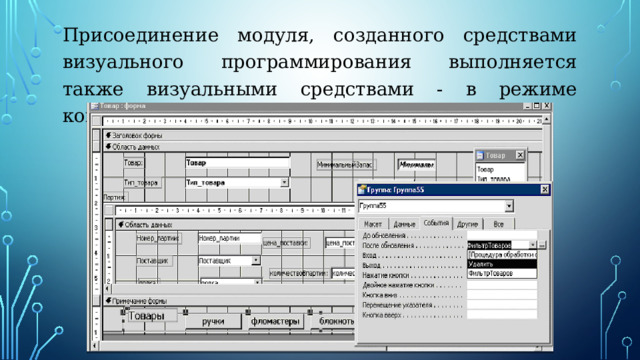Close the Группа: Группа55 properties window

tap(544, 189)
